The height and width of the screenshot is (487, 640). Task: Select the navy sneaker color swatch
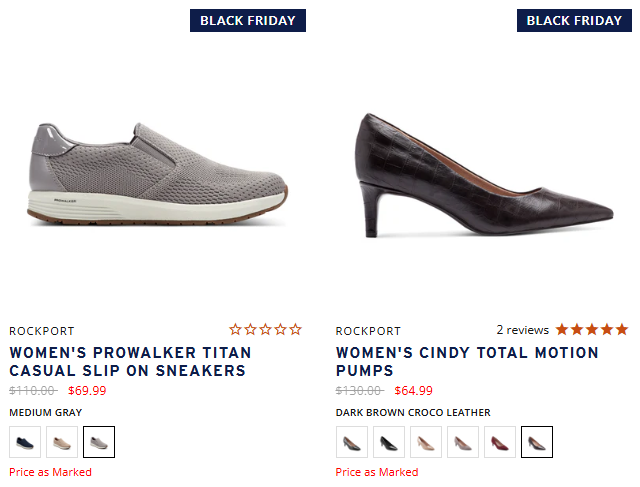coord(25,441)
